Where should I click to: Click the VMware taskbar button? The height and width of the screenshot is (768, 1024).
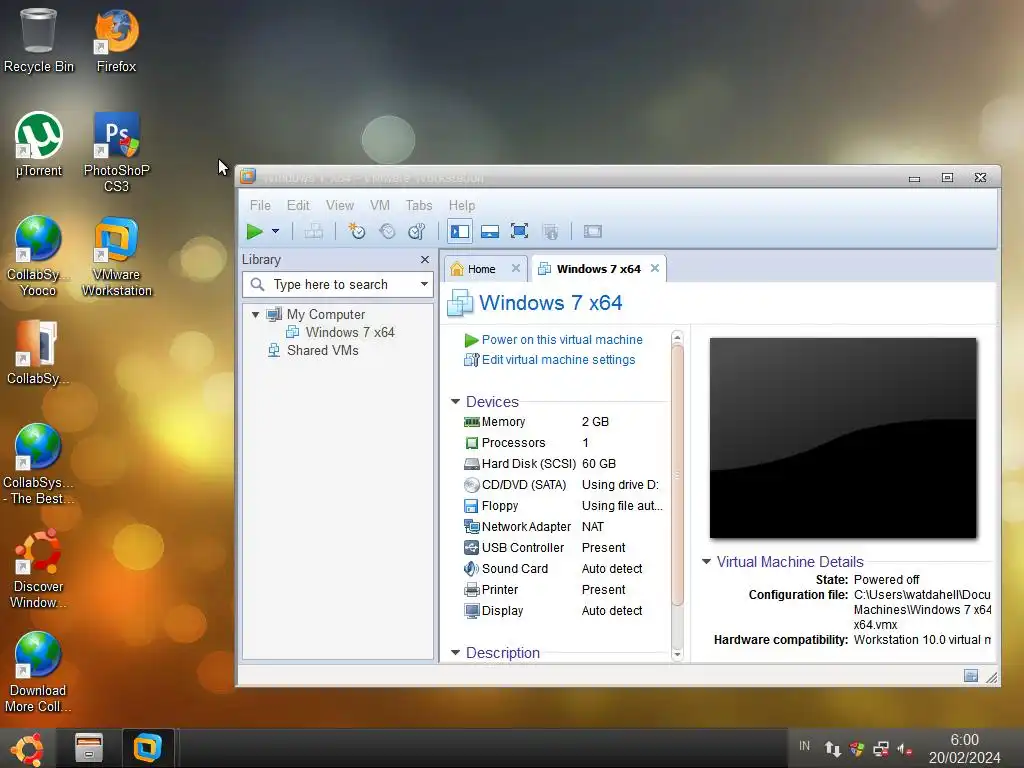pyautogui.click(x=148, y=748)
